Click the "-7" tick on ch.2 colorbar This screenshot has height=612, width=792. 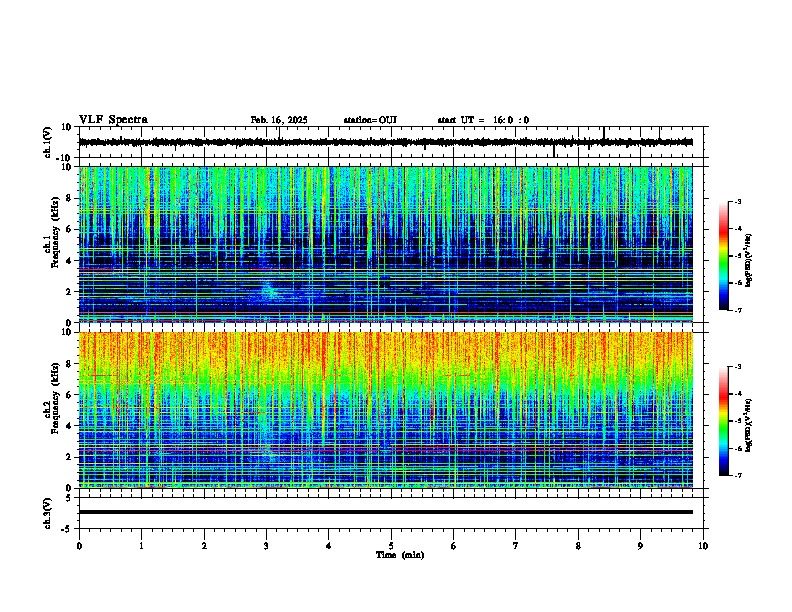pyautogui.click(x=738, y=476)
